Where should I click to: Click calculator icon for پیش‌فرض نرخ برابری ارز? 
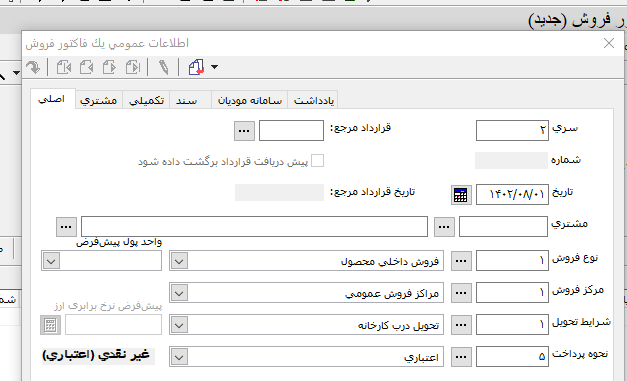[x=50, y=325]
